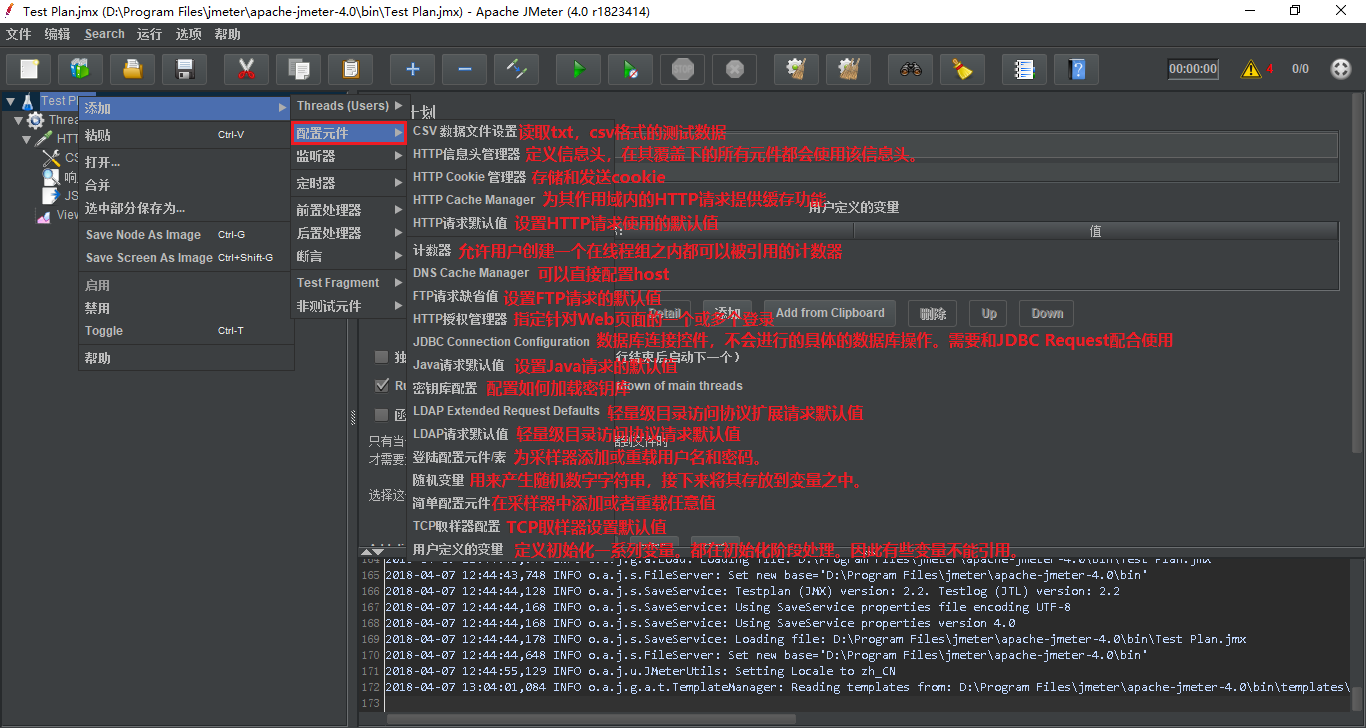Select the HTTP sampler dropper icon in the tree
Screen dimensions: 1366x728
(44, 139)
